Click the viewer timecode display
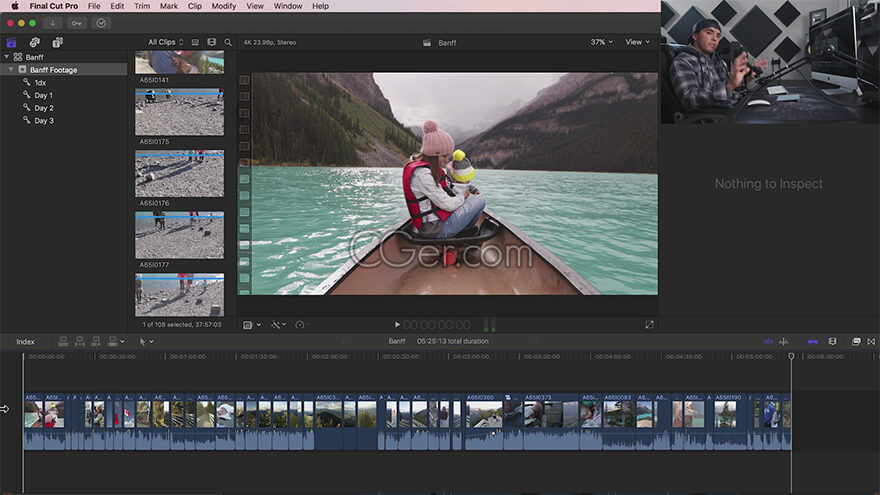The image size is (880, 495). point(437,325)
